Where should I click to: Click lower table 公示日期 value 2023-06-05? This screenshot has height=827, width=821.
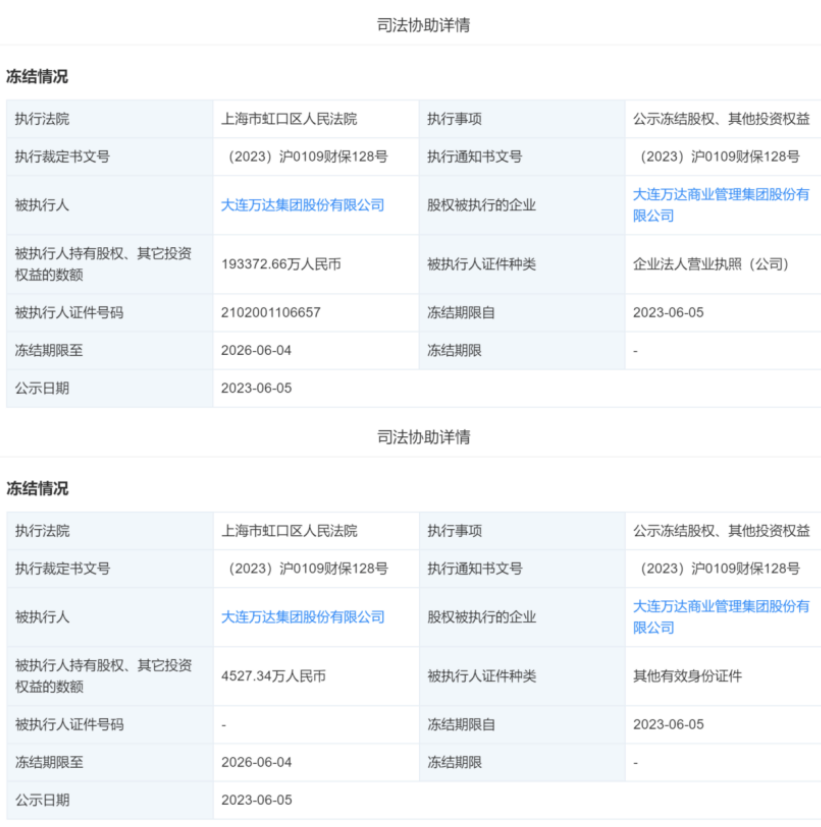[256, 801]
